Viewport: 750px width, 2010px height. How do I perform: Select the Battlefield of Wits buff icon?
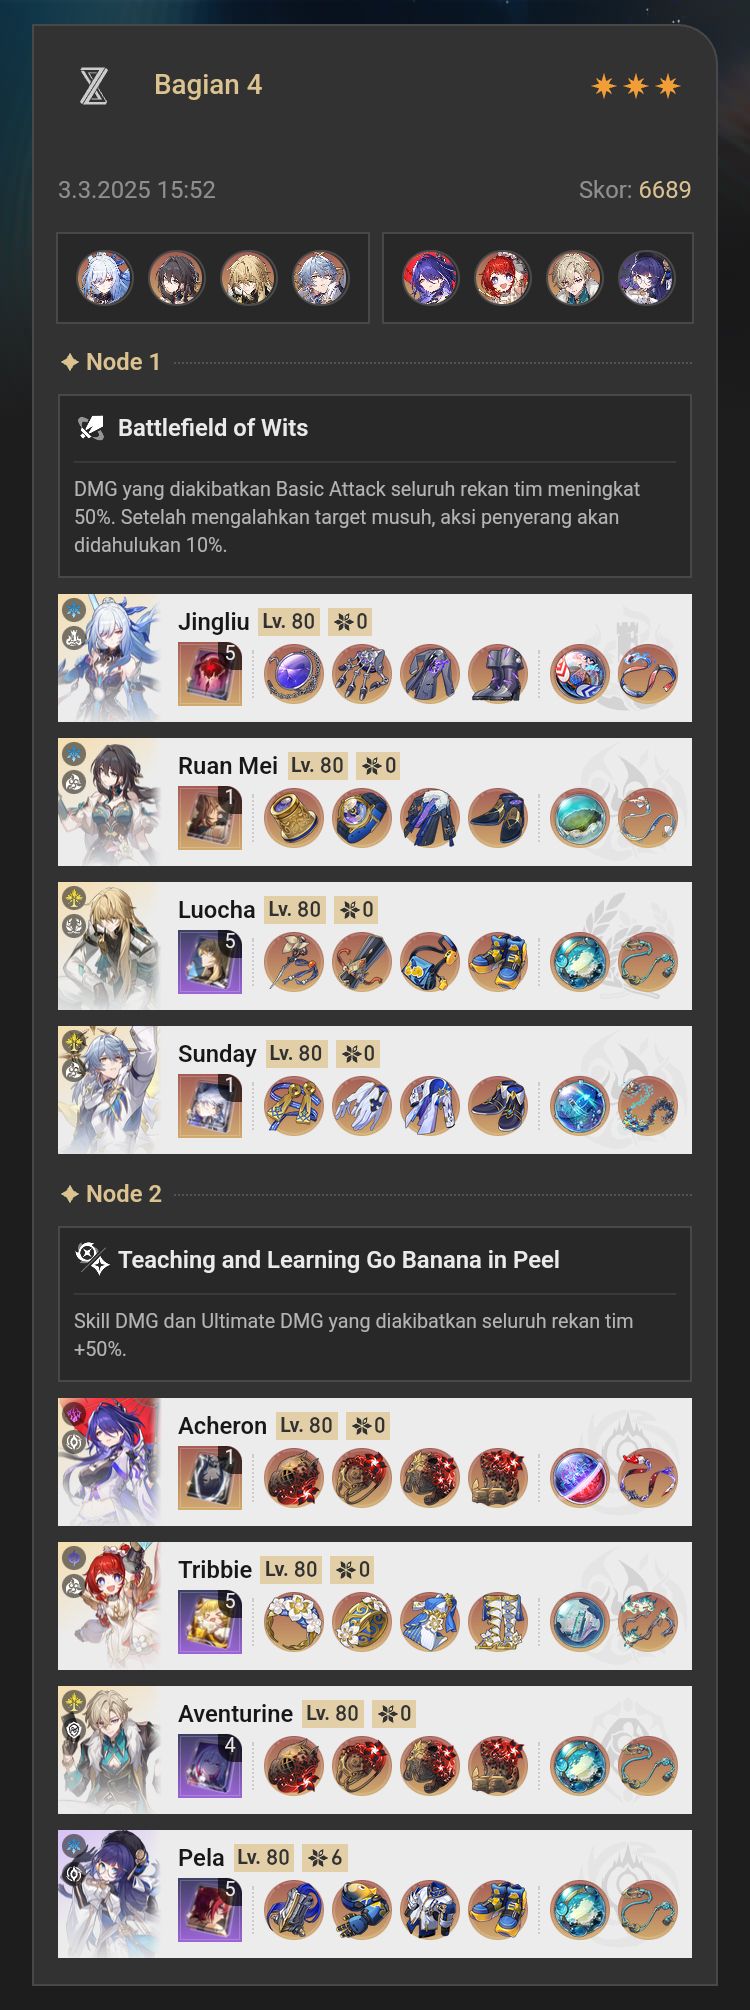pyautogui.click(x=91, y=428)
